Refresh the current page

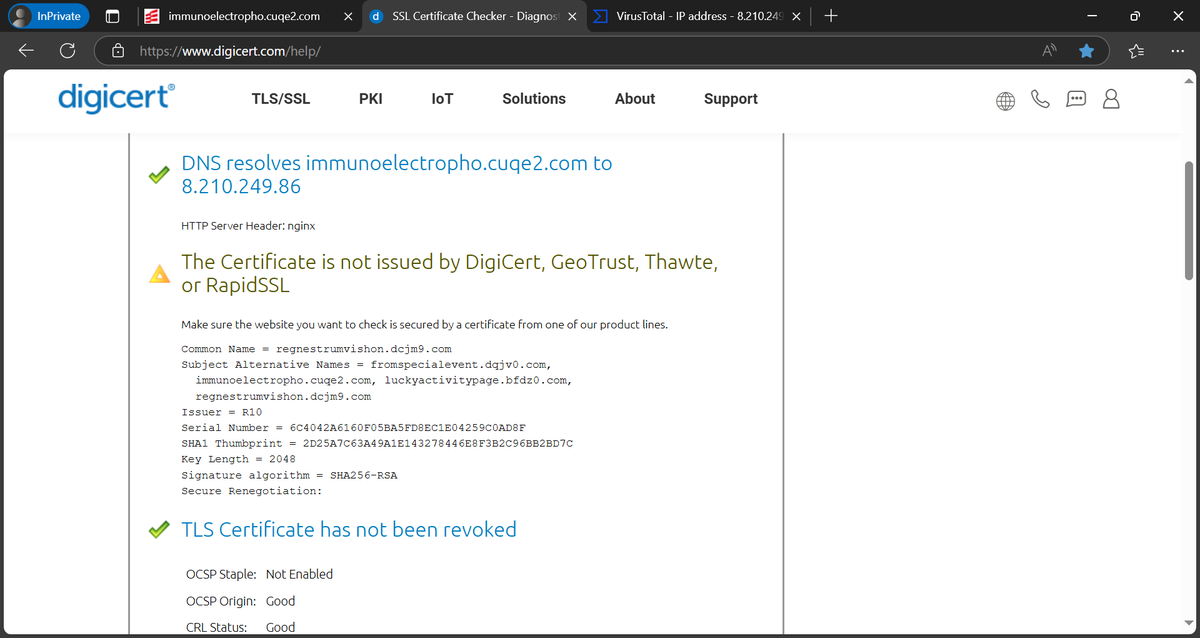click(68, 50)
